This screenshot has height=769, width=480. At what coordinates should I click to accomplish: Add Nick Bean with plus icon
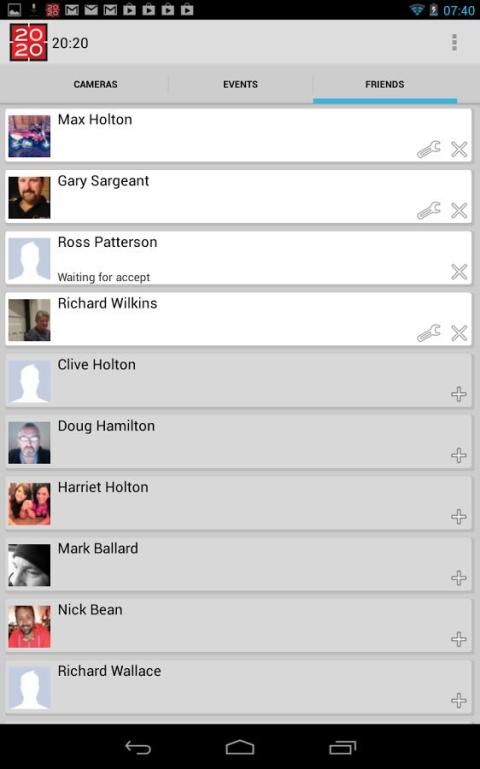pyautogui.click(x=458, y=639)
